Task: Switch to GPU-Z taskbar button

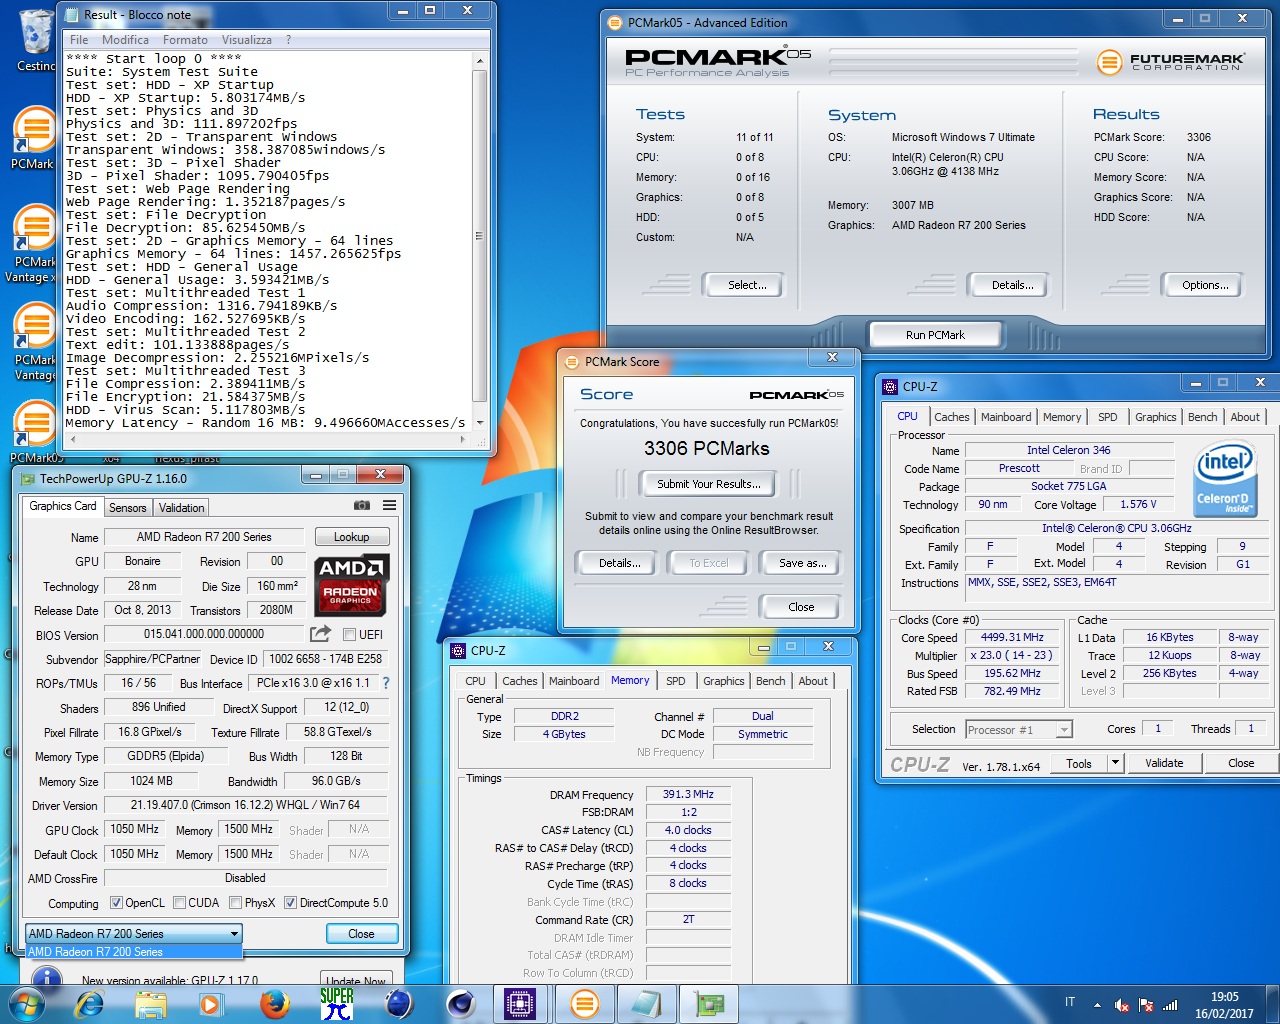Action: [710, 1003]
